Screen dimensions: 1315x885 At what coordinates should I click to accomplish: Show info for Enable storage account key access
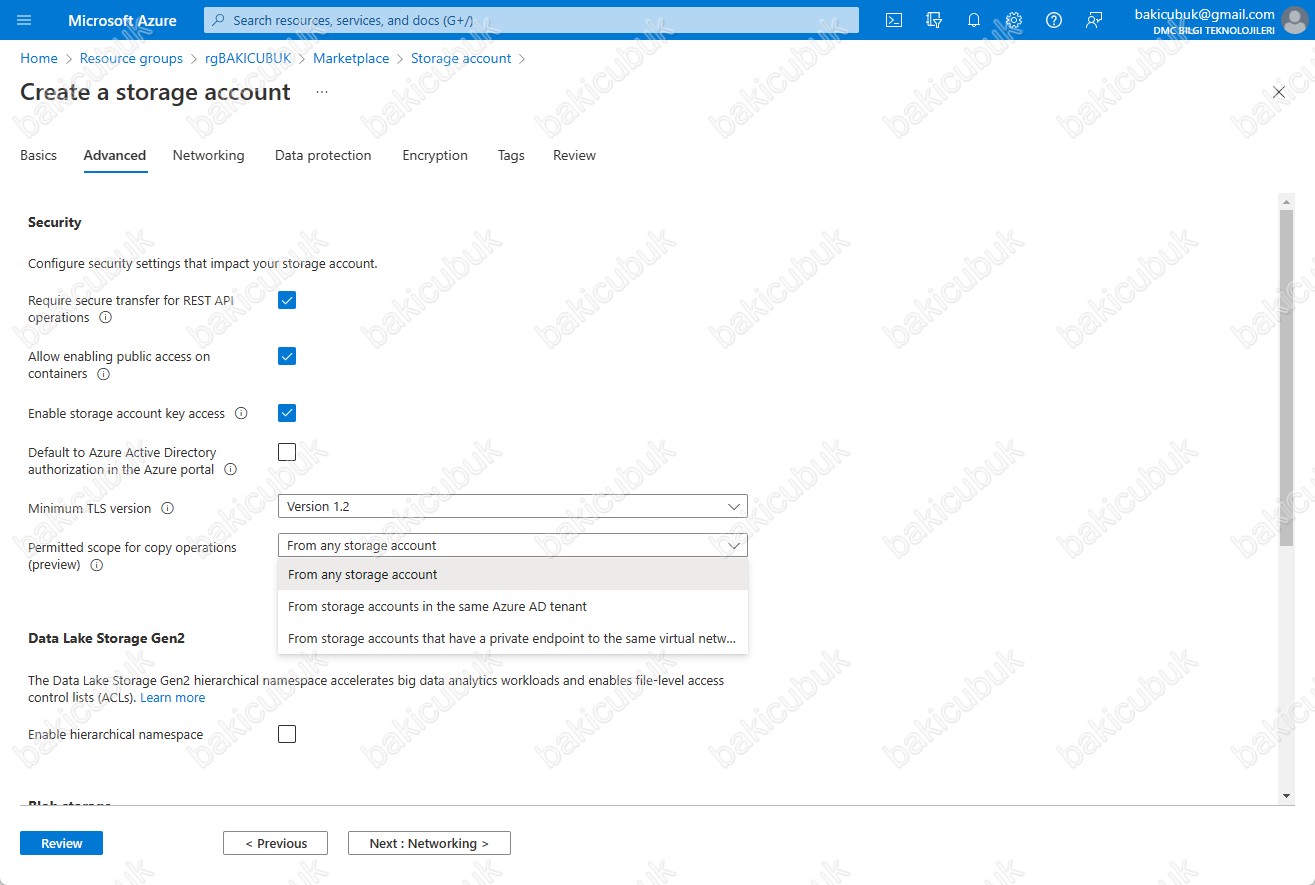(241, 413)
